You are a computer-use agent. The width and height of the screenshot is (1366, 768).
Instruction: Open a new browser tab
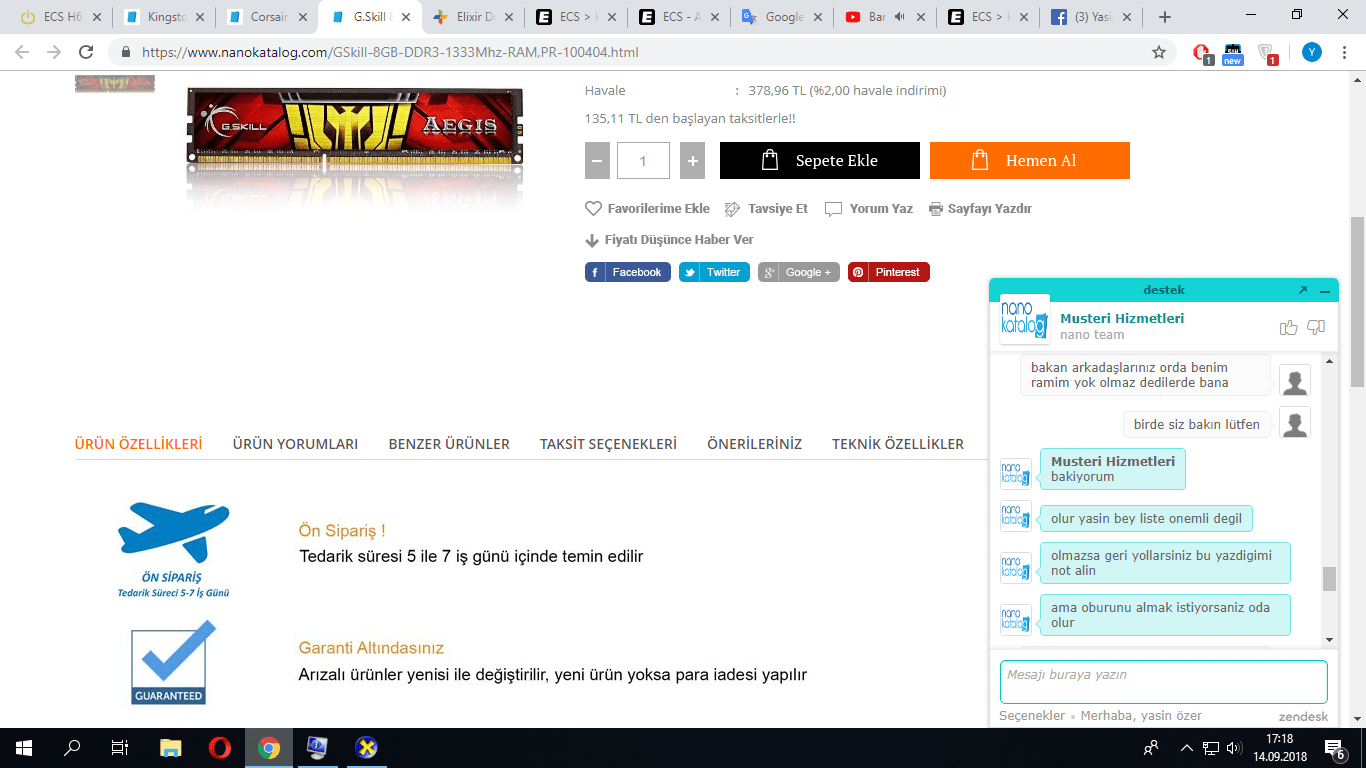click(1164, 17)
